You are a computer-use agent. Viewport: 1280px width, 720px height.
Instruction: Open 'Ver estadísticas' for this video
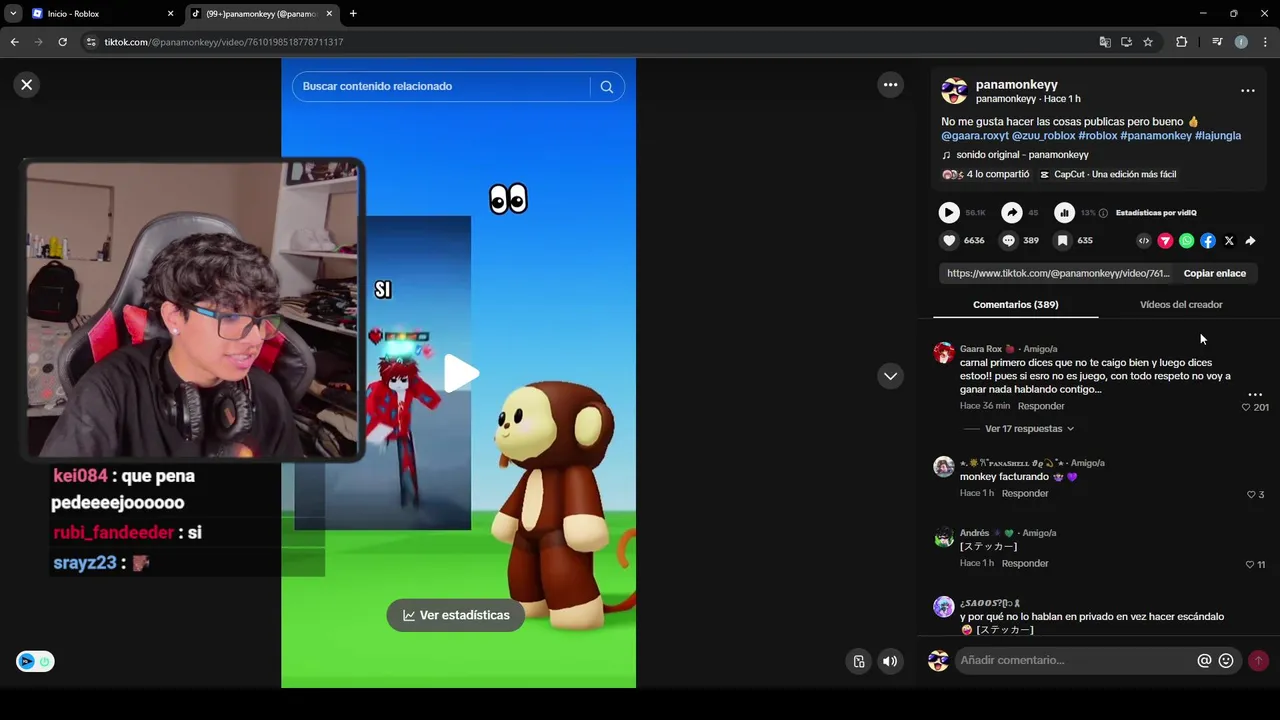coord(456,615)
